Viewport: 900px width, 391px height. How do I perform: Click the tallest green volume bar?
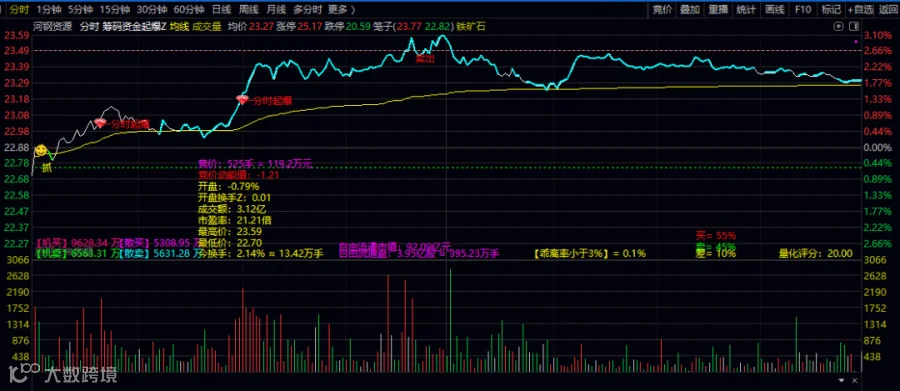pyautogui.click(x=450, y=320)
